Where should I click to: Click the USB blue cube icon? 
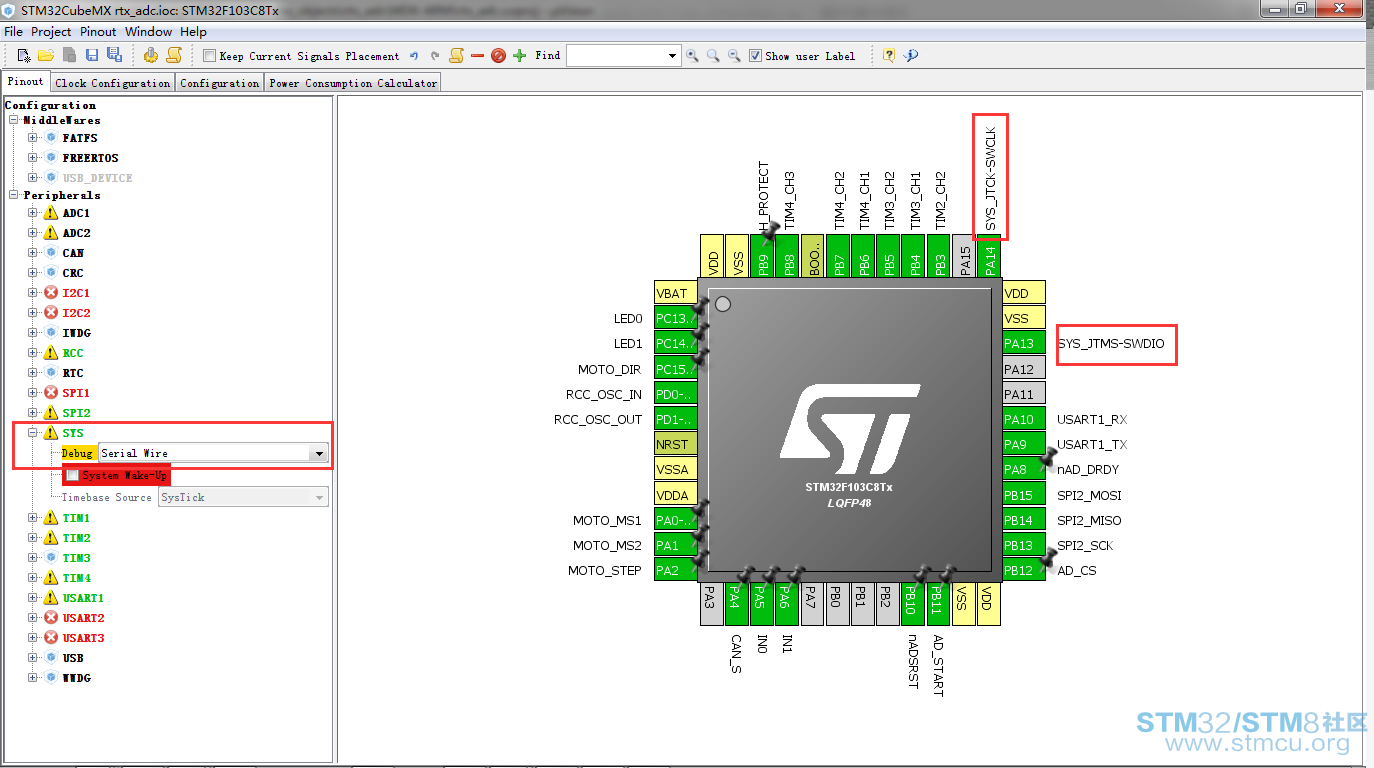pyautogui.click(x=51, y=658)
